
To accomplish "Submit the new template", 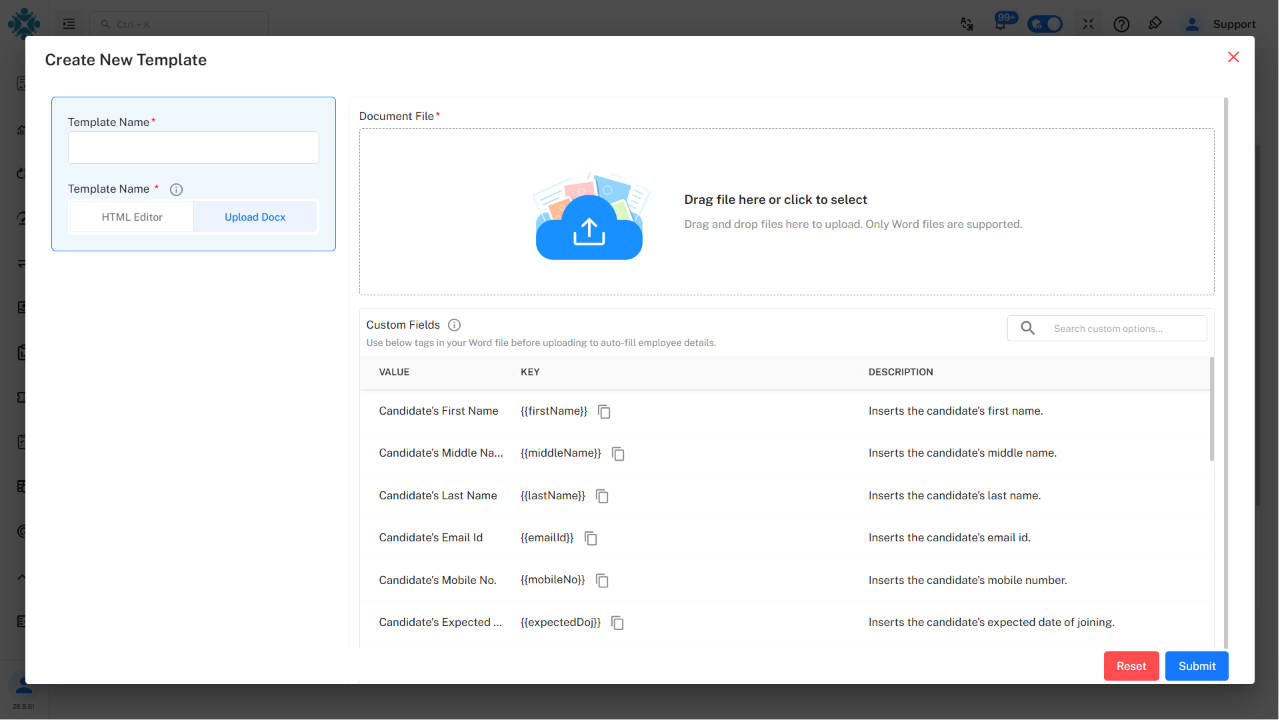I will pyautogui.click(x=1196, y=666).
